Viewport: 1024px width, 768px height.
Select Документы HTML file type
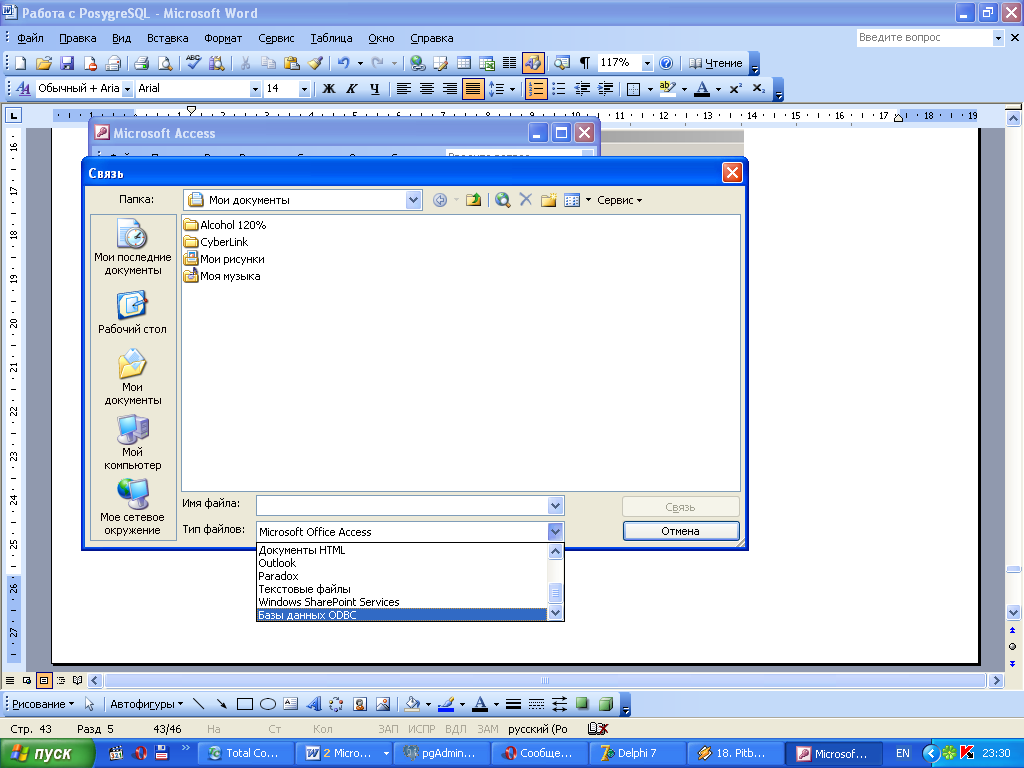[402, 550]
